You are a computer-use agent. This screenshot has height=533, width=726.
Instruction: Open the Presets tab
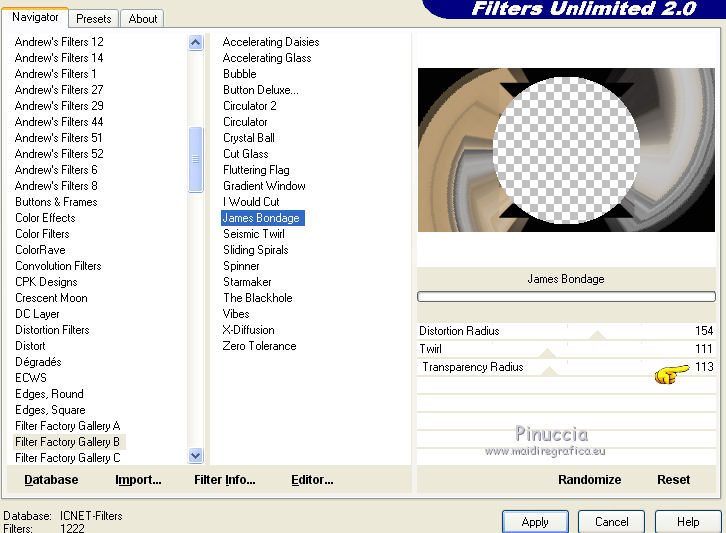click(94, 19)
